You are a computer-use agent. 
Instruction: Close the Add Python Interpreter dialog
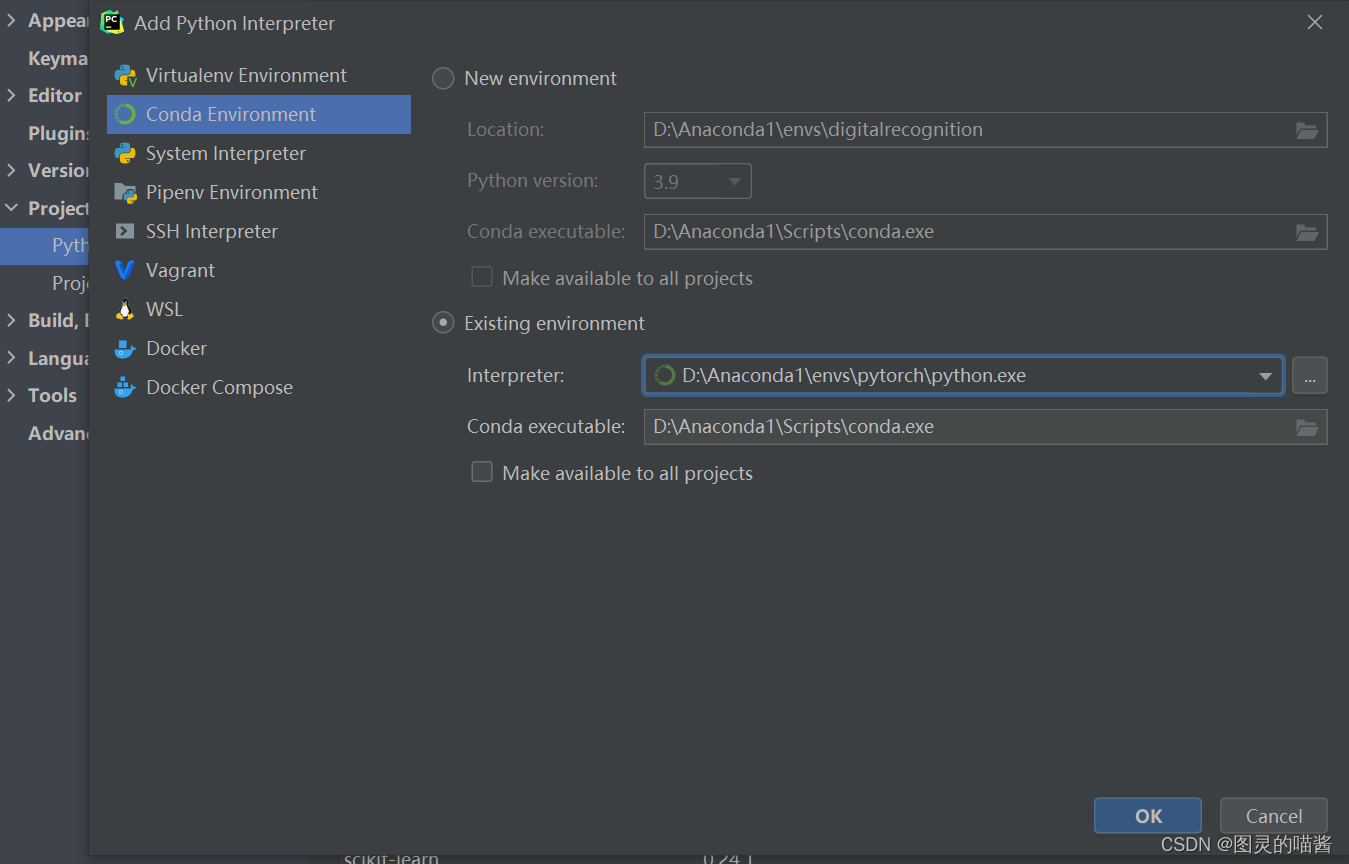(x=1315, y=22)
